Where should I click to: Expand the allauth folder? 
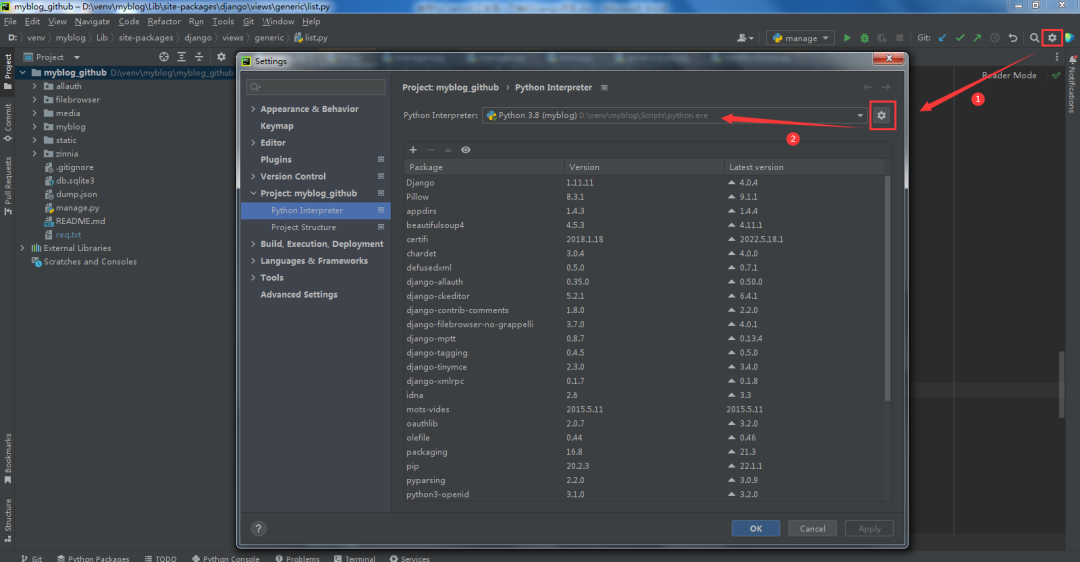pyautogui.click(x=34, y=86)
